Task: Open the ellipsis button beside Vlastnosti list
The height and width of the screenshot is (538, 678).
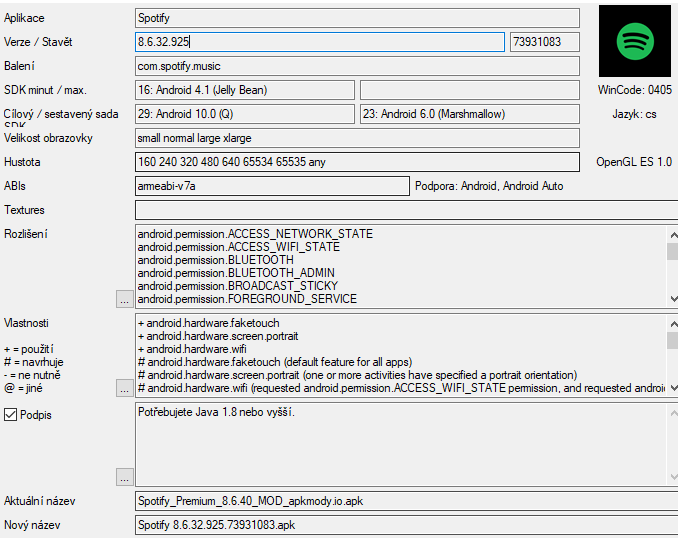Action: coord(125,388)
